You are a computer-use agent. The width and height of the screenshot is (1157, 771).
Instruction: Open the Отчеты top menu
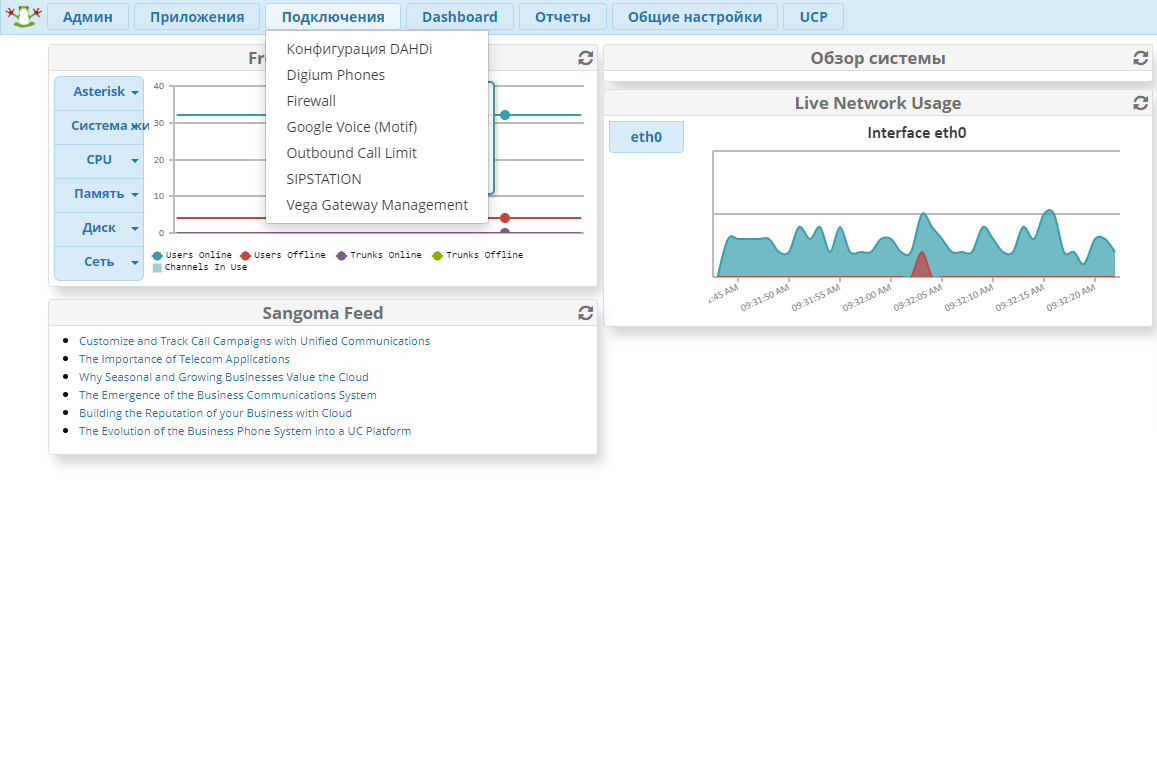(x=562, y=17)
